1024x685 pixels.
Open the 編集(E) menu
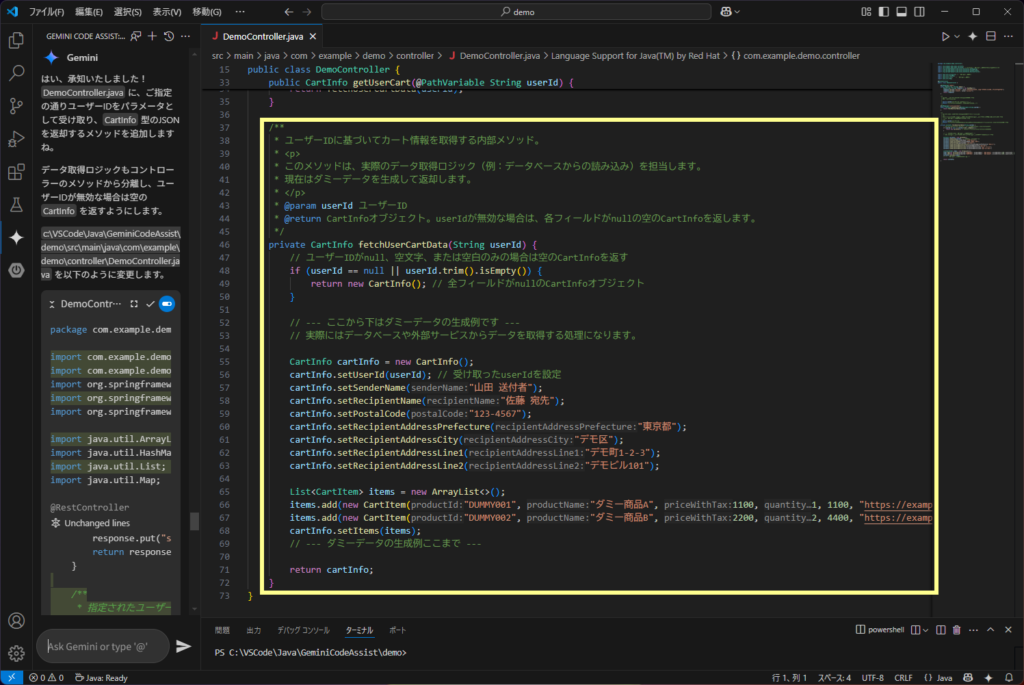pos(88,12)
